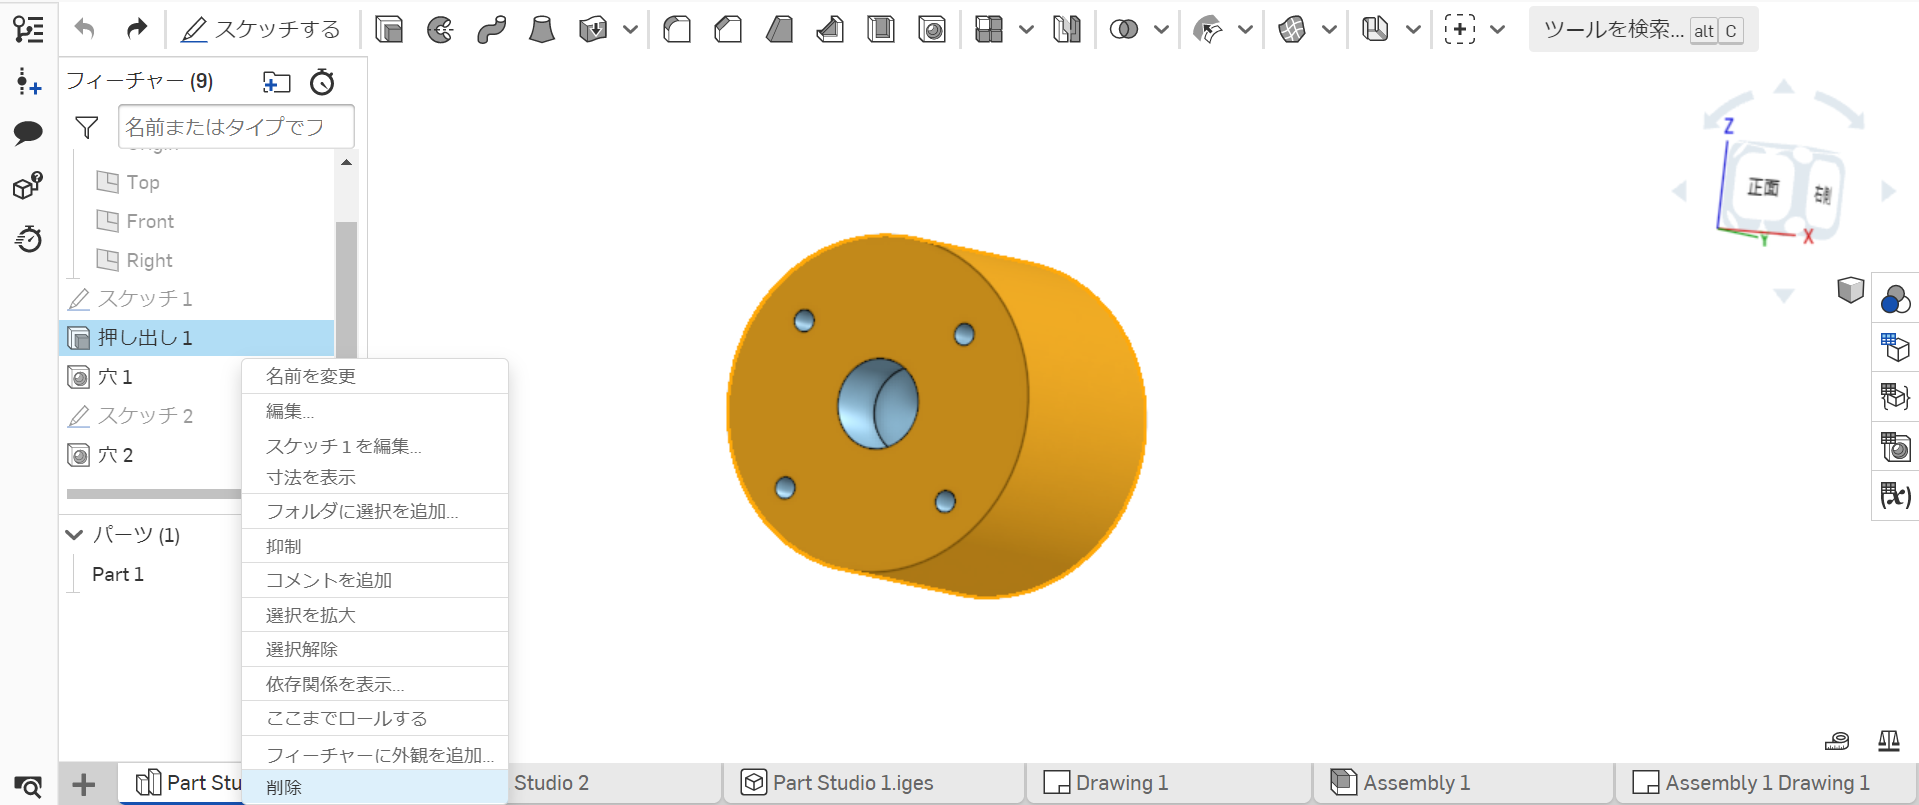The image size is (1919, 805).
Task: Toggle the feature list panel icon
Action: click(28, 29)
